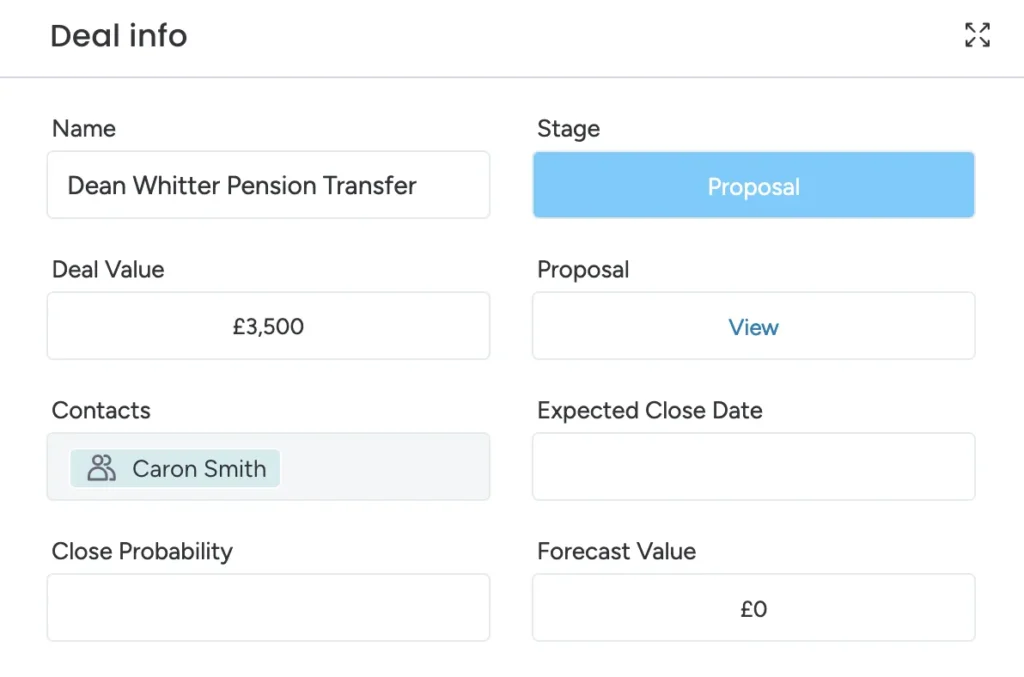Click the Stage label
Image resolution: width=1024 pixels, height=677 pixels.
(x=567, y=128)
